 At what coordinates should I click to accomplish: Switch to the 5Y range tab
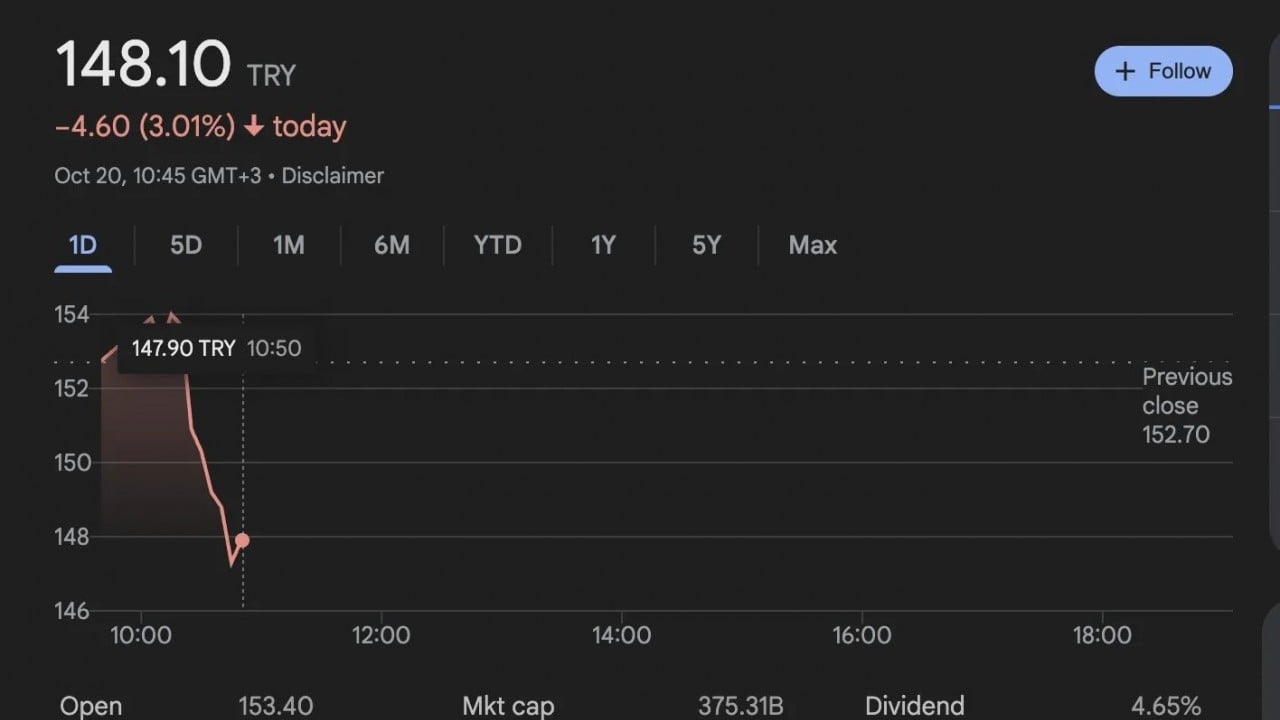tap(706, 245)
